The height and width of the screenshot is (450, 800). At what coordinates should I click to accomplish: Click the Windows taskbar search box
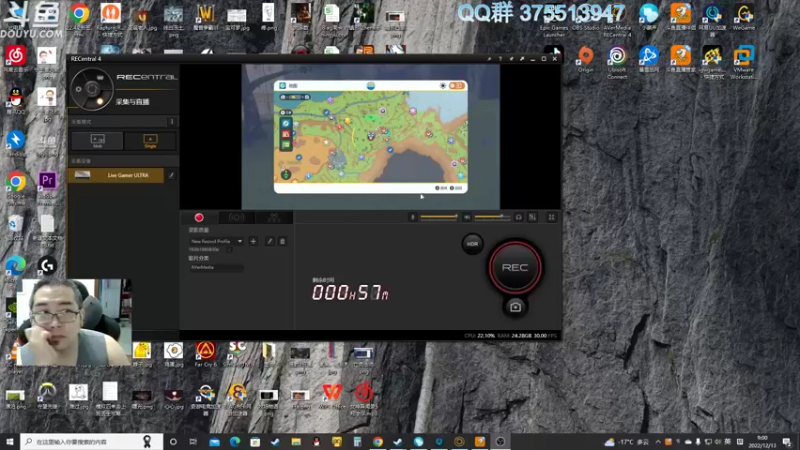(x=92, y=441)
